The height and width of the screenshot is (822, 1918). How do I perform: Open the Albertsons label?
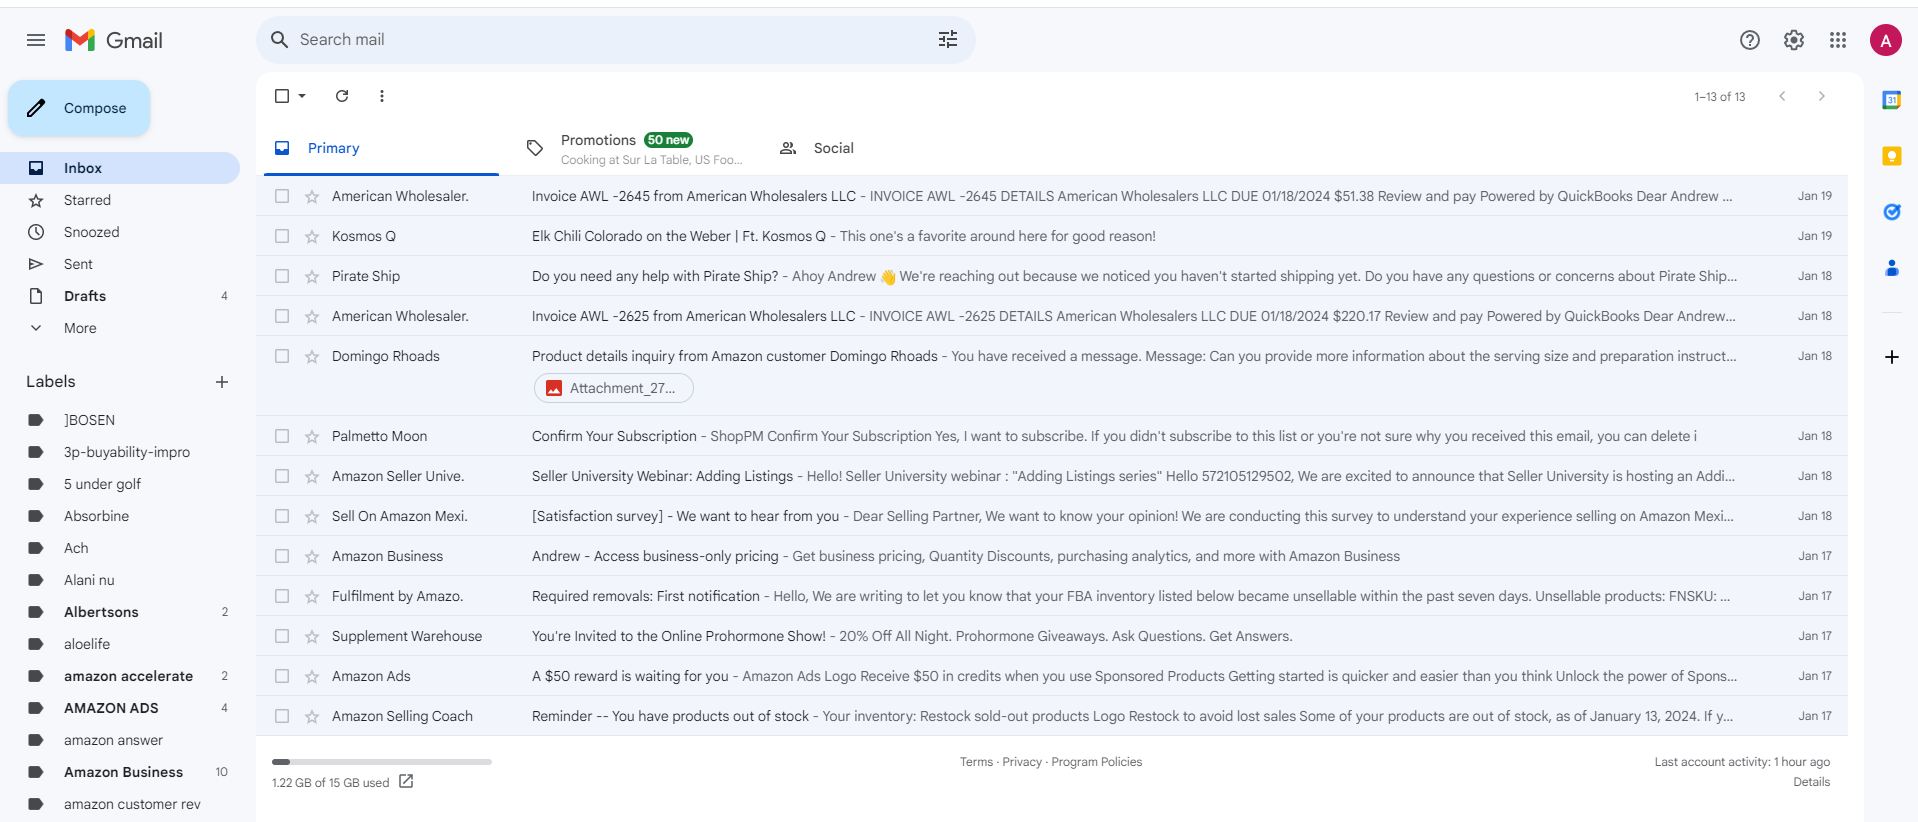point(101,612)
